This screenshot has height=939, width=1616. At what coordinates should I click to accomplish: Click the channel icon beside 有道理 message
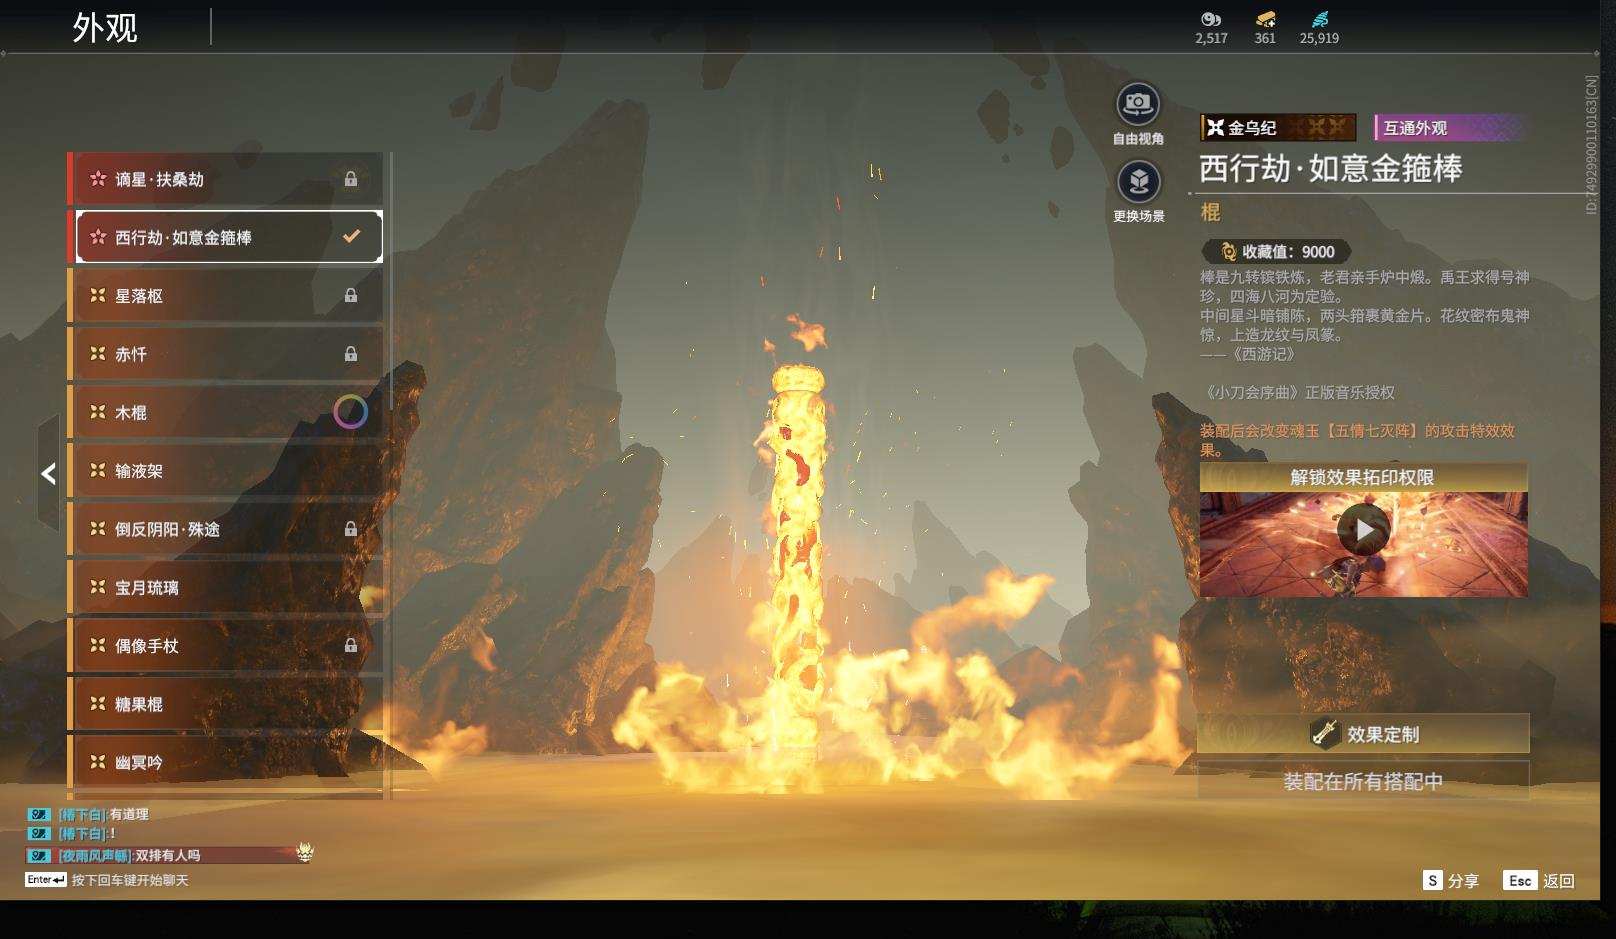(39, 814)
